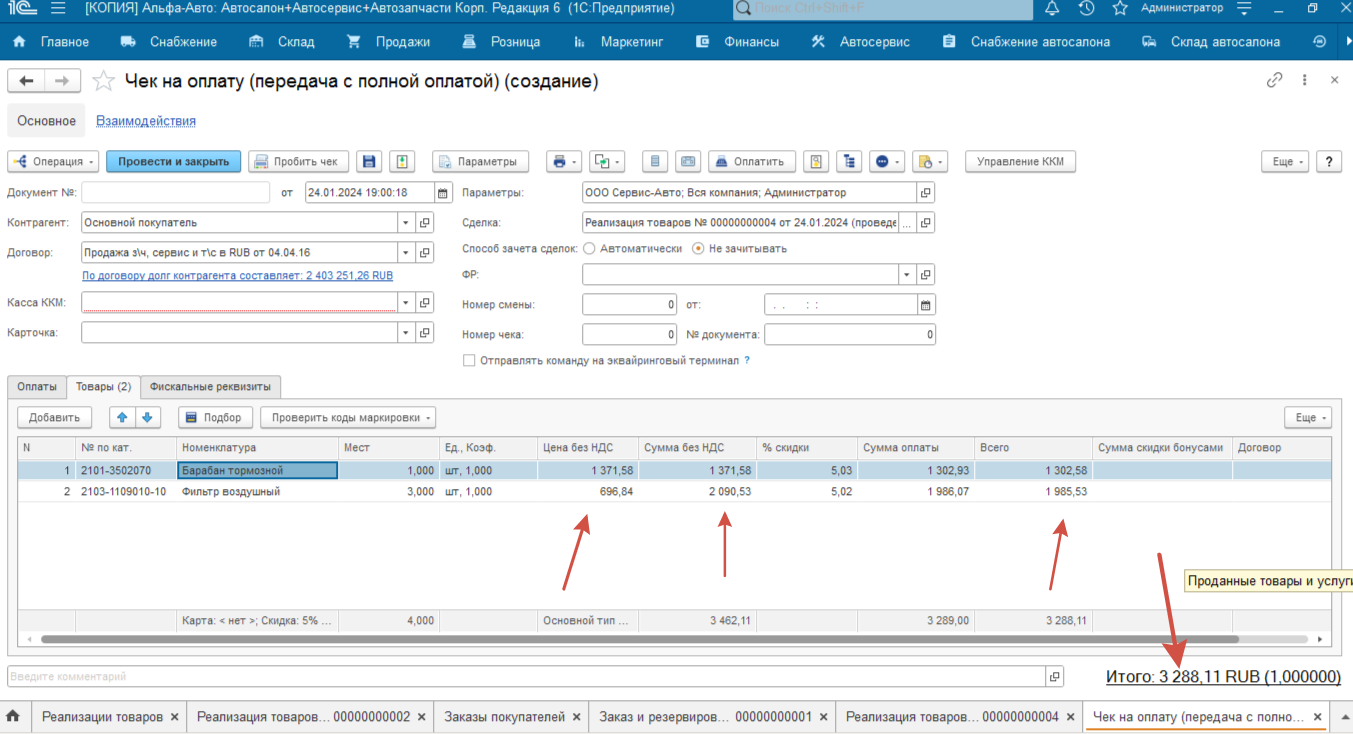Viewport: 1353px width, 734px height.
Task: Open printer dropdown in toolbar
Action: pos(565,161)
